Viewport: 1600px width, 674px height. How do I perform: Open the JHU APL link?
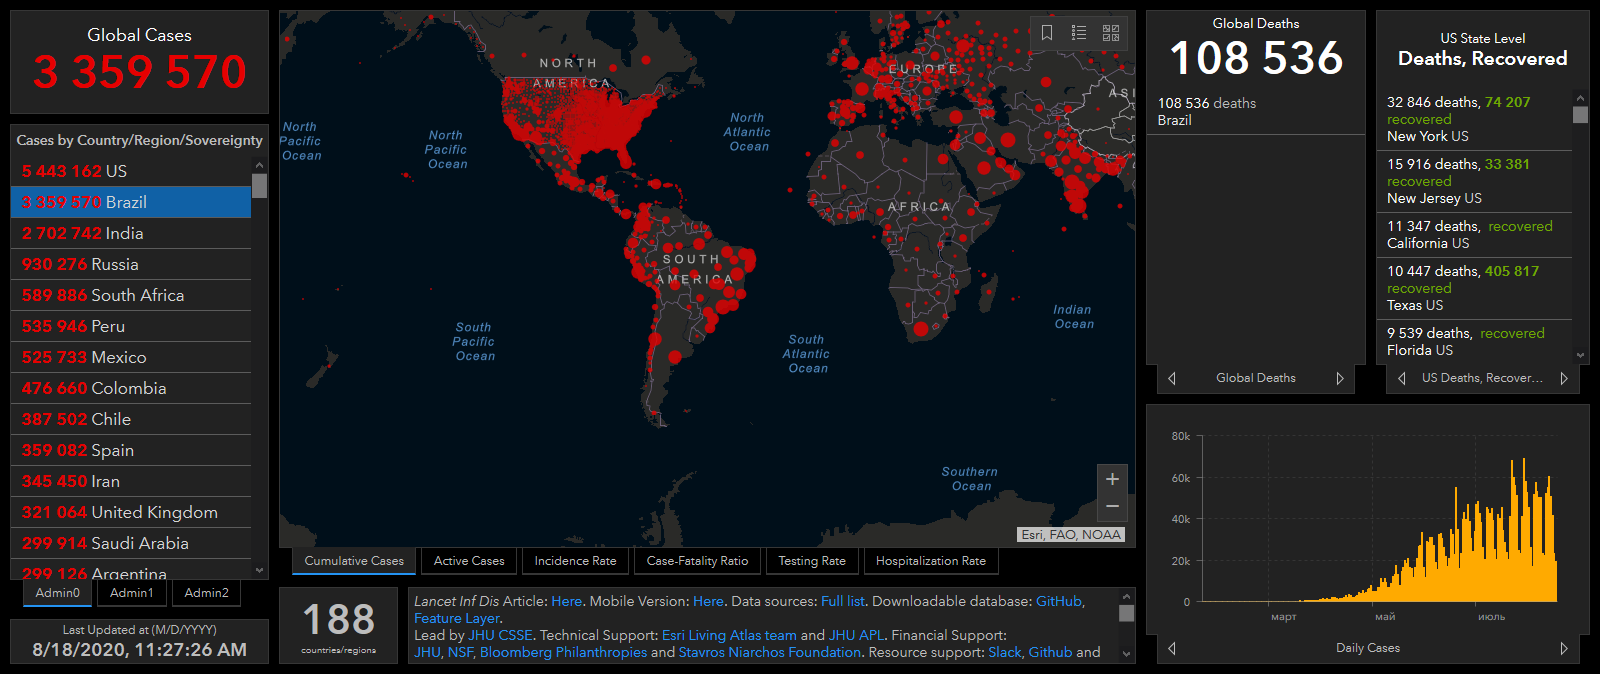856,635
